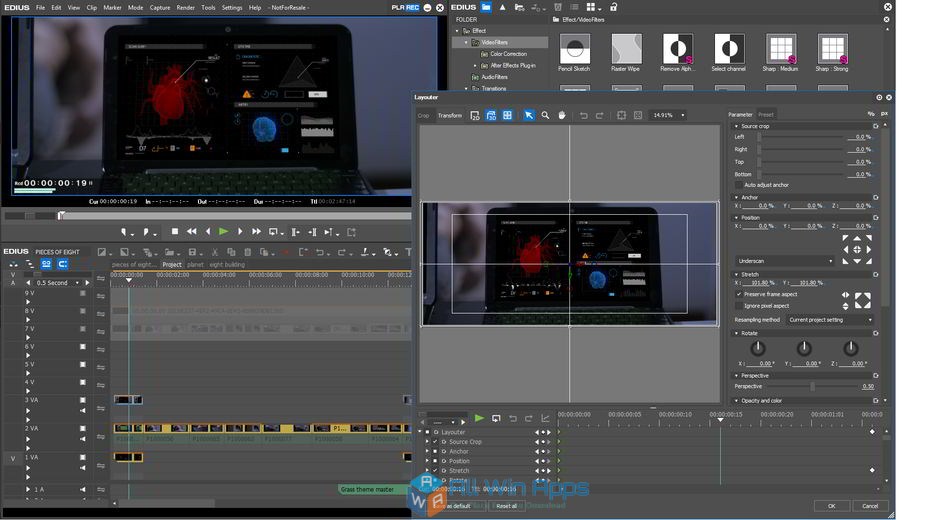Toggle the guide grid icon in Layouter

pyautogui.click(x=507, y=115)
